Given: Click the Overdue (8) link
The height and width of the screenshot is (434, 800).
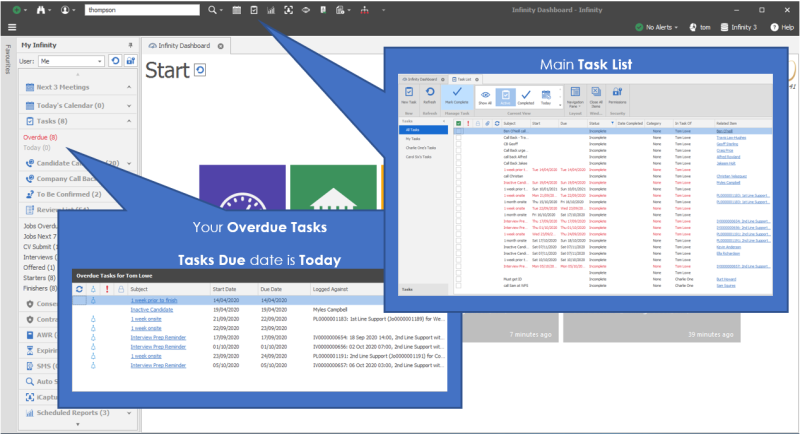Looking at the screenshot, I should (40, 136).
